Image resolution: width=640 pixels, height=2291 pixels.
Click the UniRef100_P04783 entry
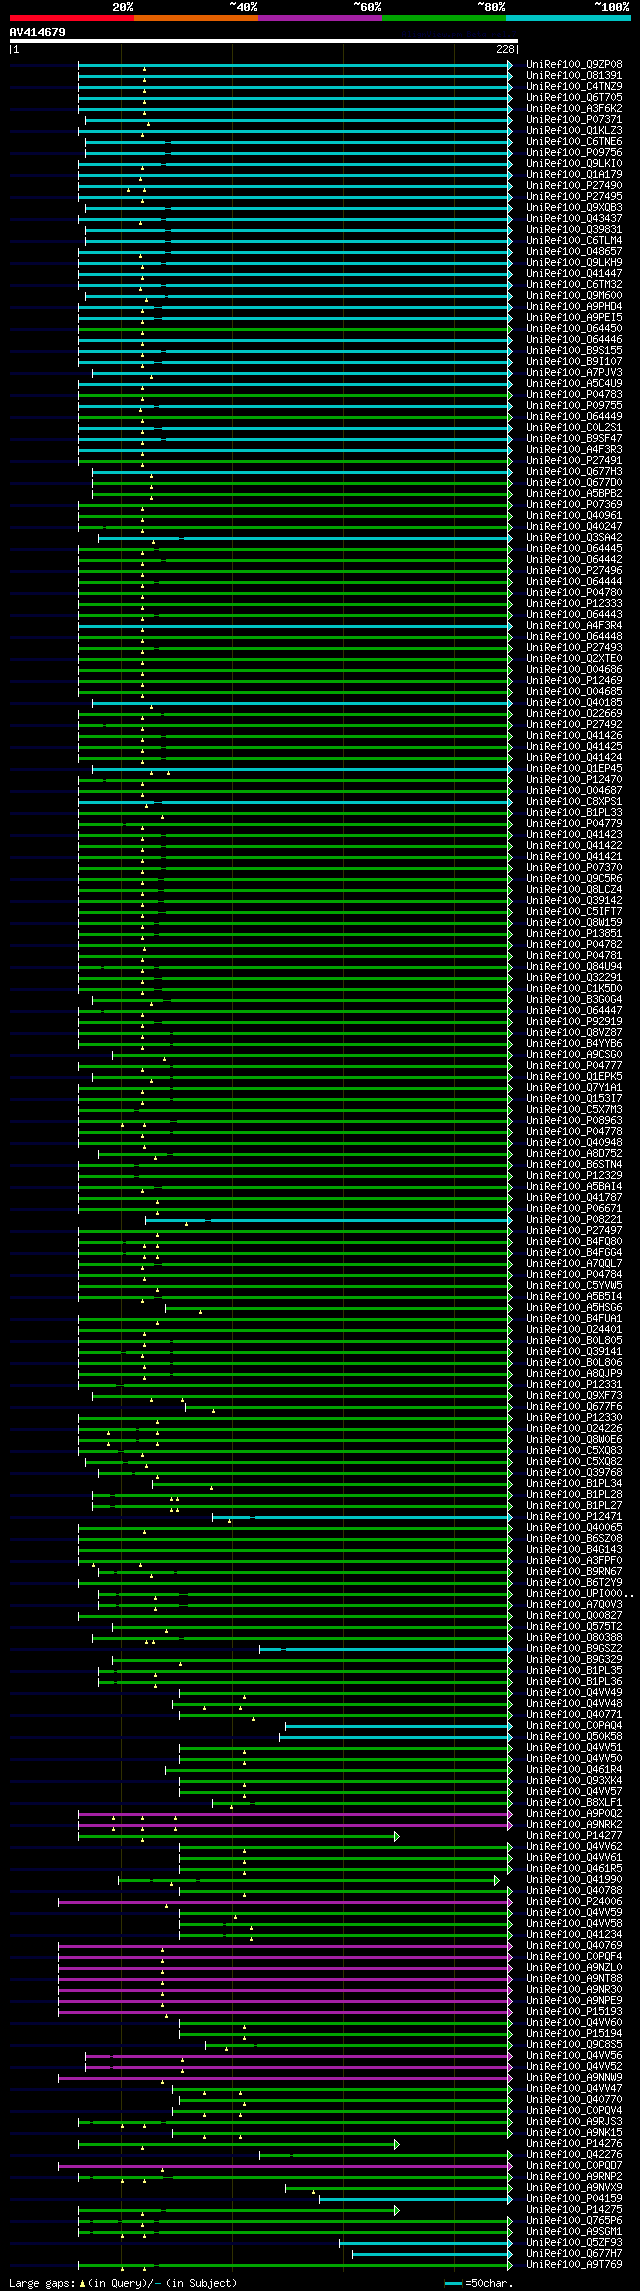point(574,395)
